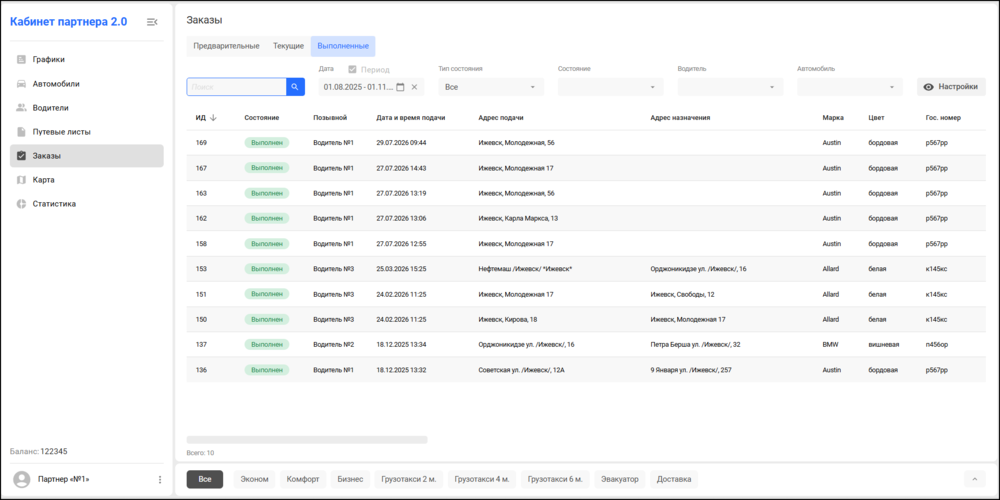This screenshot has width=1000, height=500.
Task: Open the calendar date picker icon
Action: point(401,87)
